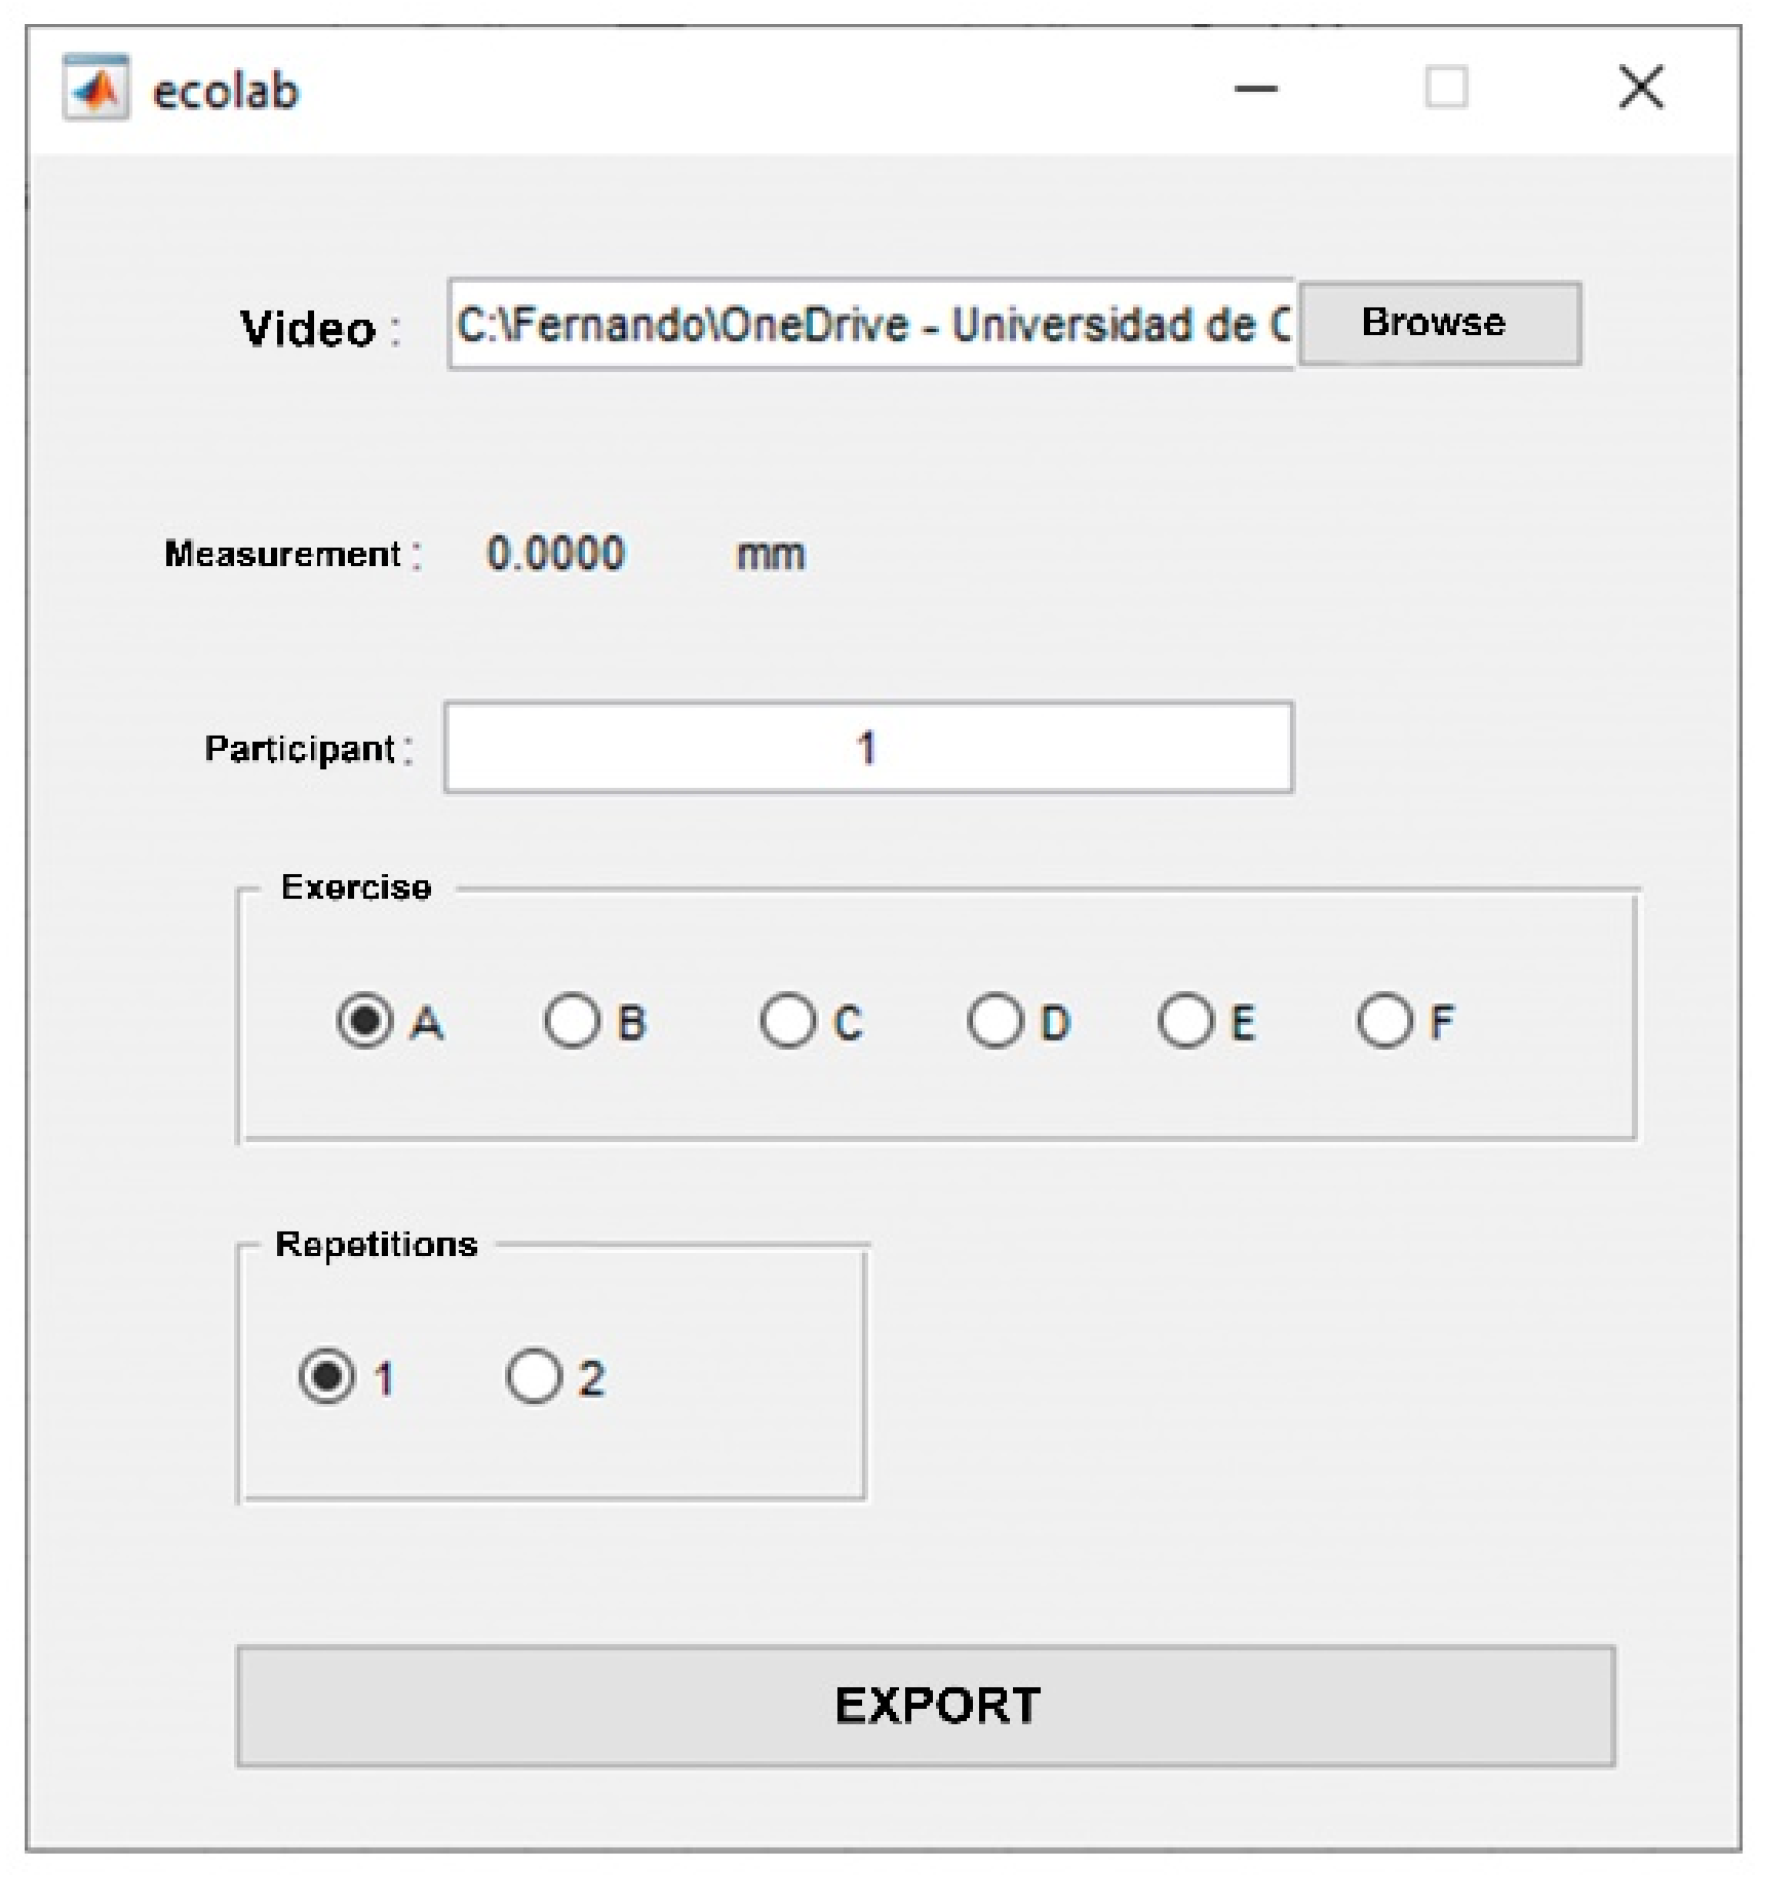Select exercise B radio button

[x=572, y=1021]
